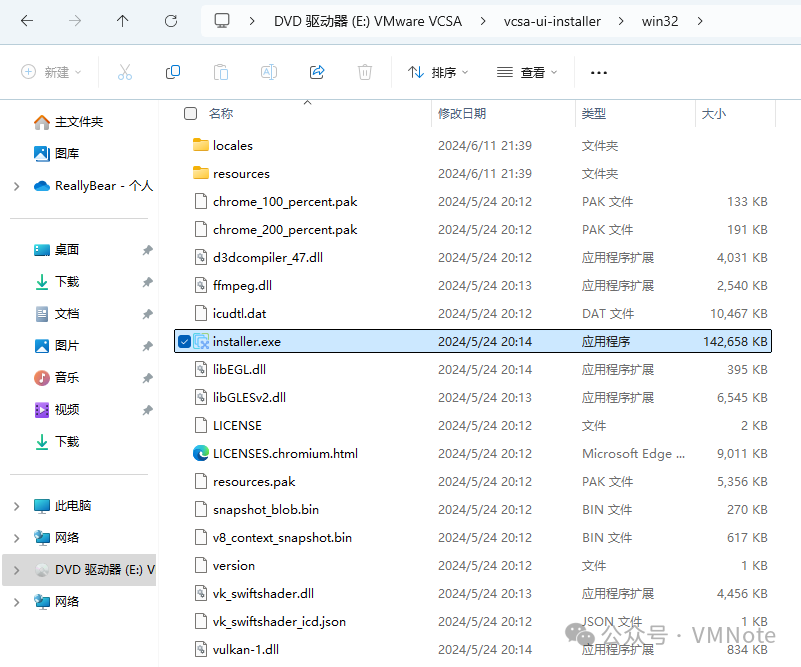This screenshot has height=667, width=801.
Task: Select resources.pak file
Action: [x=254, y=482]
